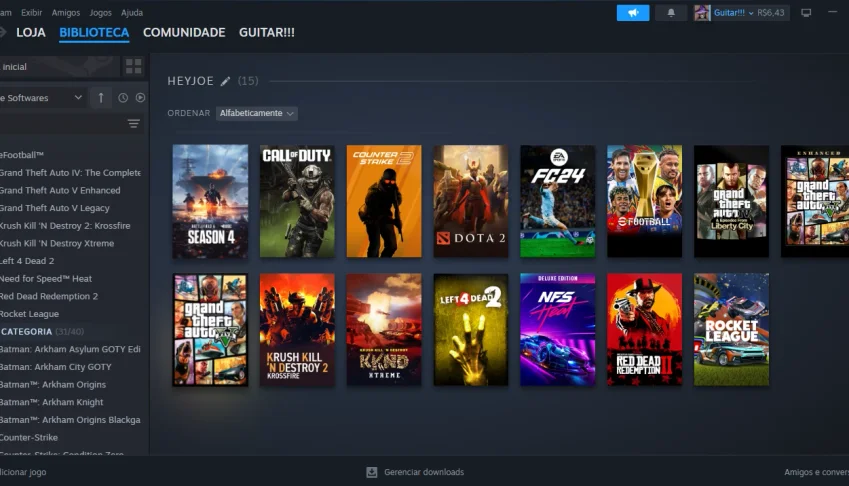Open the Call of Duty game cover
849x486 pixels.
297,201
